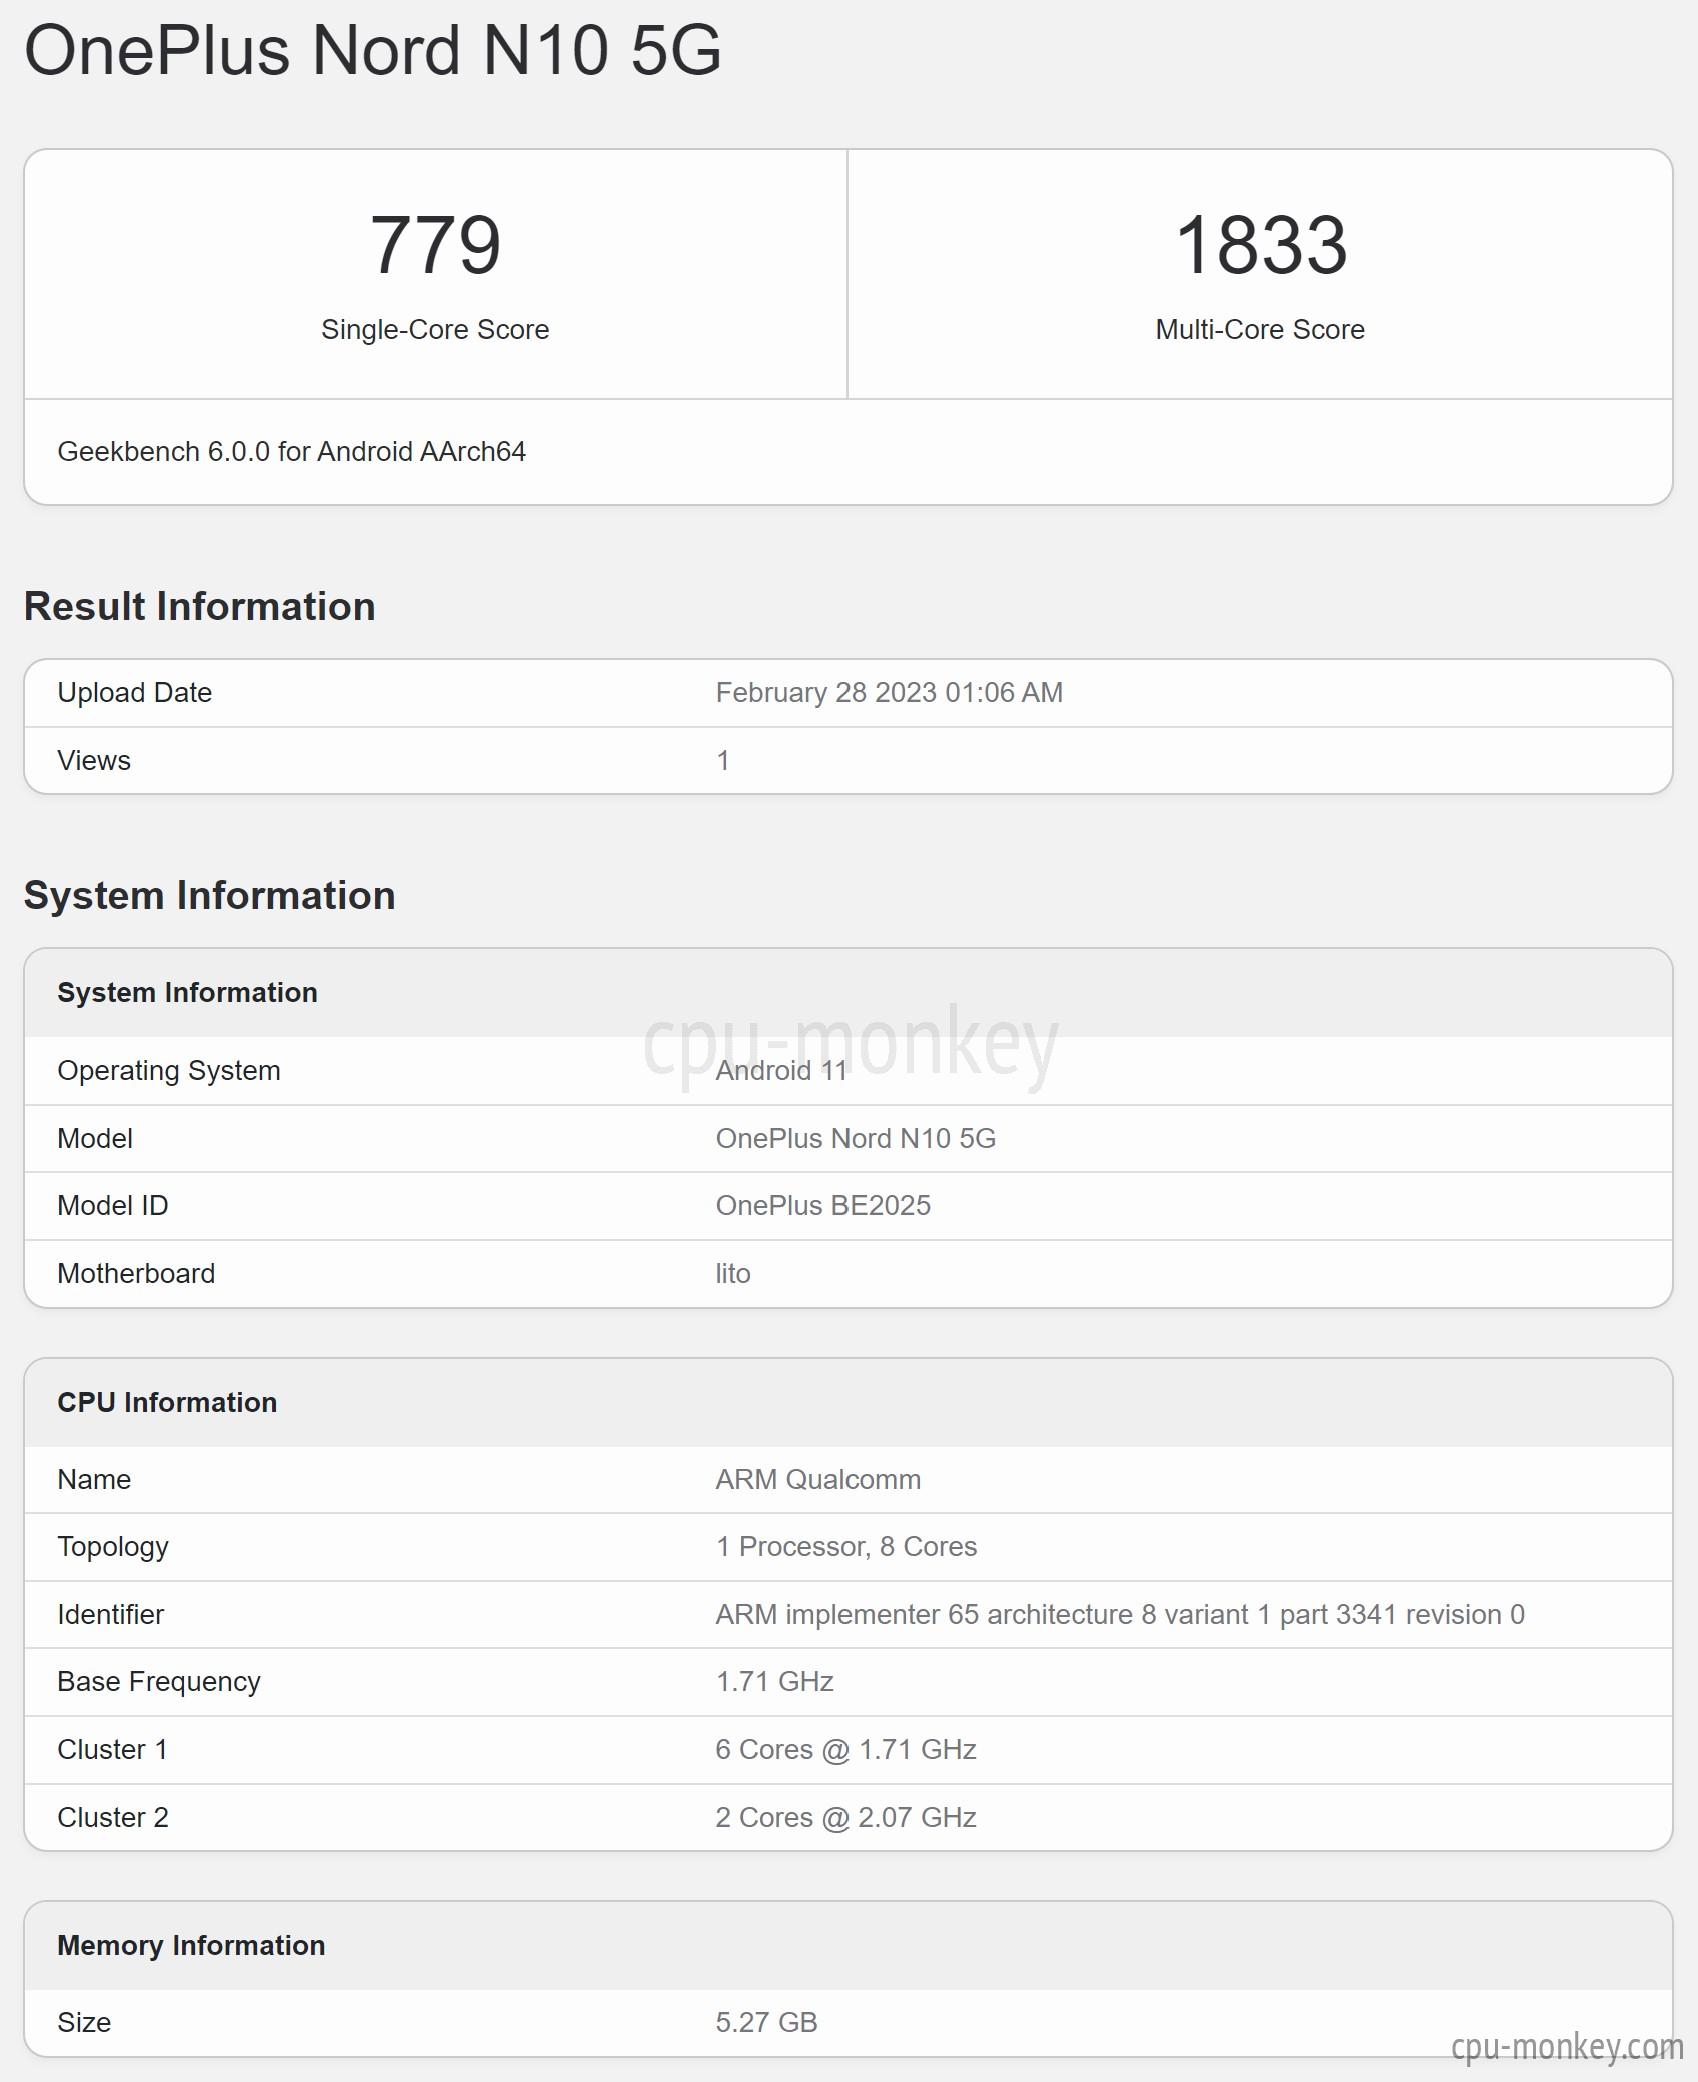
Task: Select memory size value 5.27 GB
Action: (x=767, y=2023)
